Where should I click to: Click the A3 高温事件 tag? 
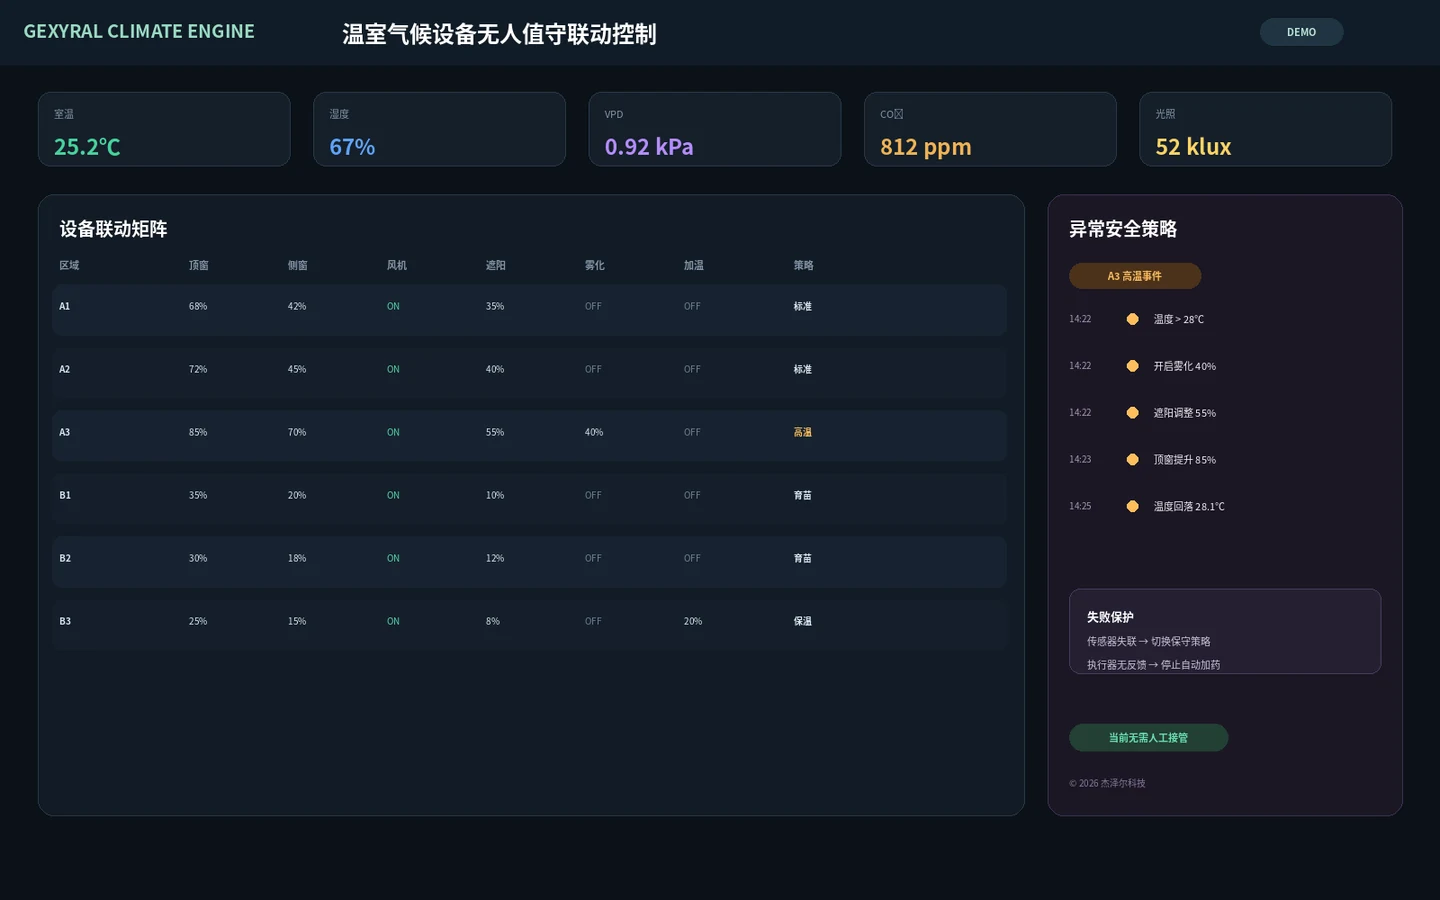[x=1135, y=276]
